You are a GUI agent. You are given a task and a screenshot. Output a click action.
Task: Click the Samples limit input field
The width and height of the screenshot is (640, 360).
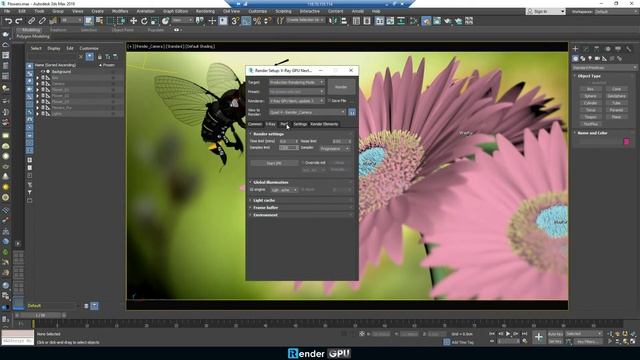coord(289,147)
